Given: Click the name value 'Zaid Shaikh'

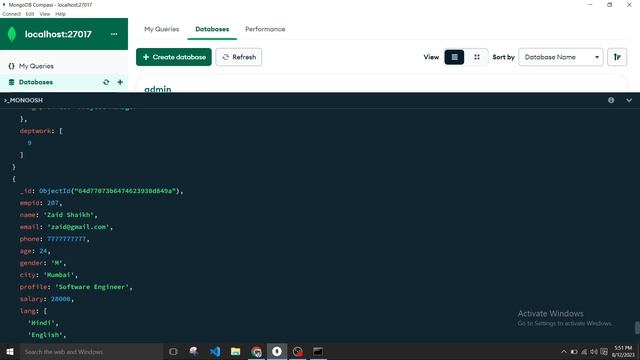Looking at the screenshot, I should 69,215.
